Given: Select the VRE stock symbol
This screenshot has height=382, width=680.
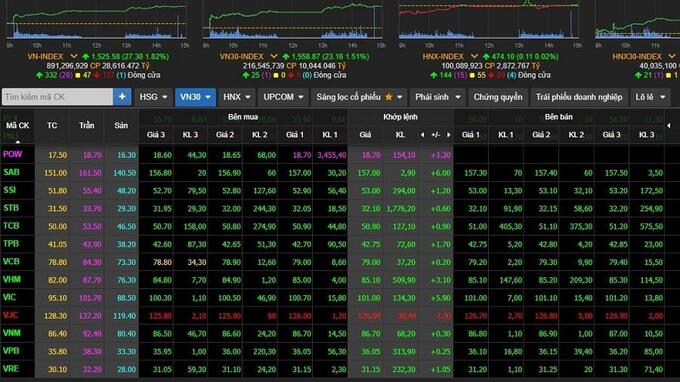Looking at the screenshot, I should point(11,369).
